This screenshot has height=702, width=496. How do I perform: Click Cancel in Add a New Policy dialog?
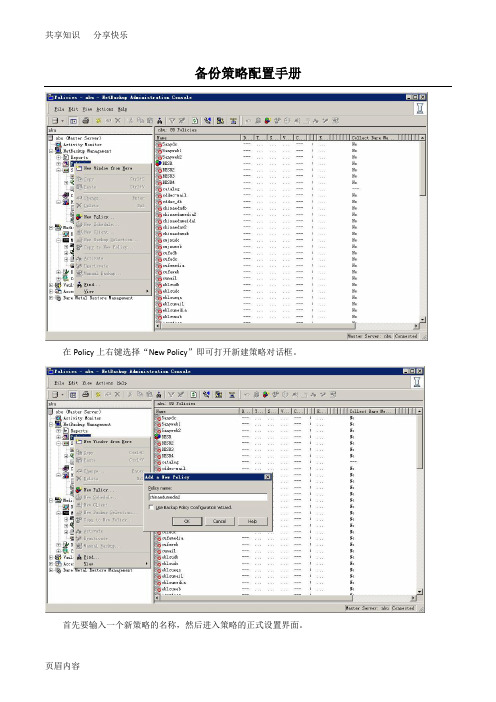(219, 521)
